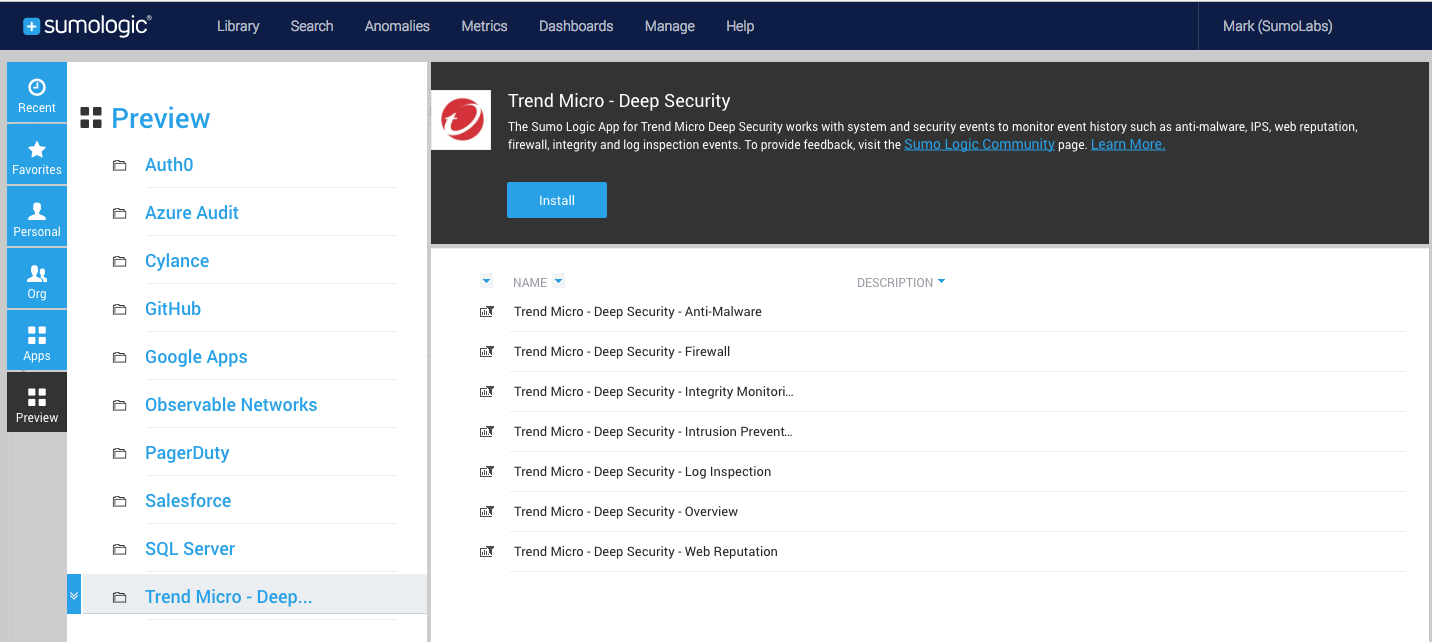Open the PagerDuty folder
Screen dimensions: 1432x642
(x=187, y=453)
